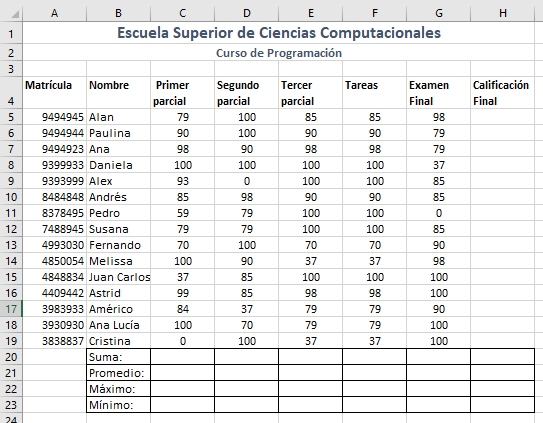Select column header H
This screenshot has width=543, height=423.
[502, 13]
